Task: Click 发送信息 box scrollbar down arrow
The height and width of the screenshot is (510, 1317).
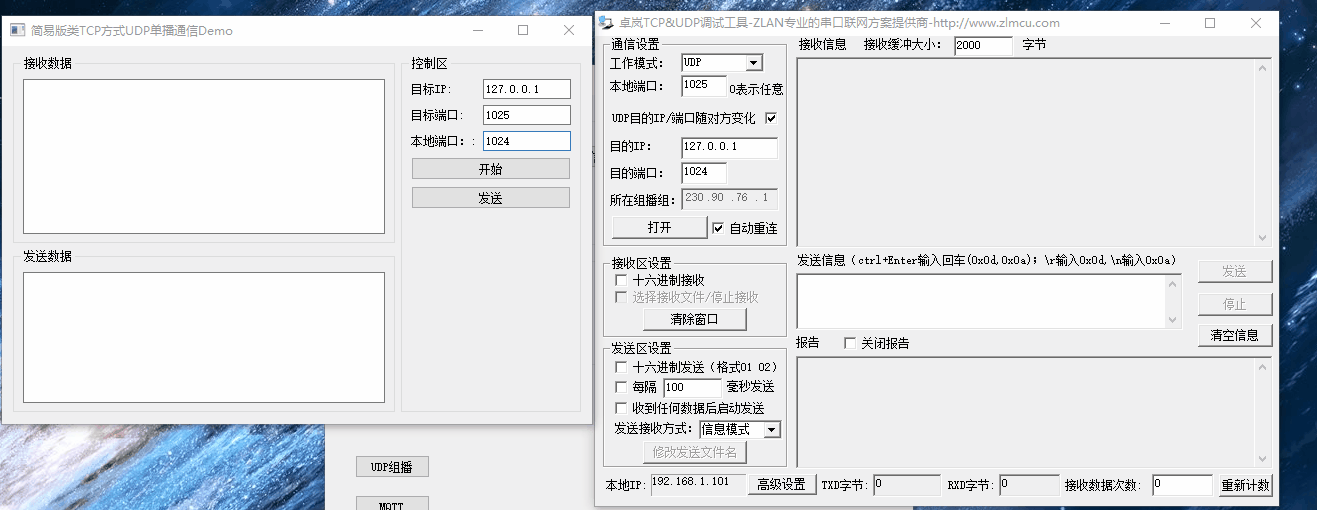Action: pos(1173,320)
